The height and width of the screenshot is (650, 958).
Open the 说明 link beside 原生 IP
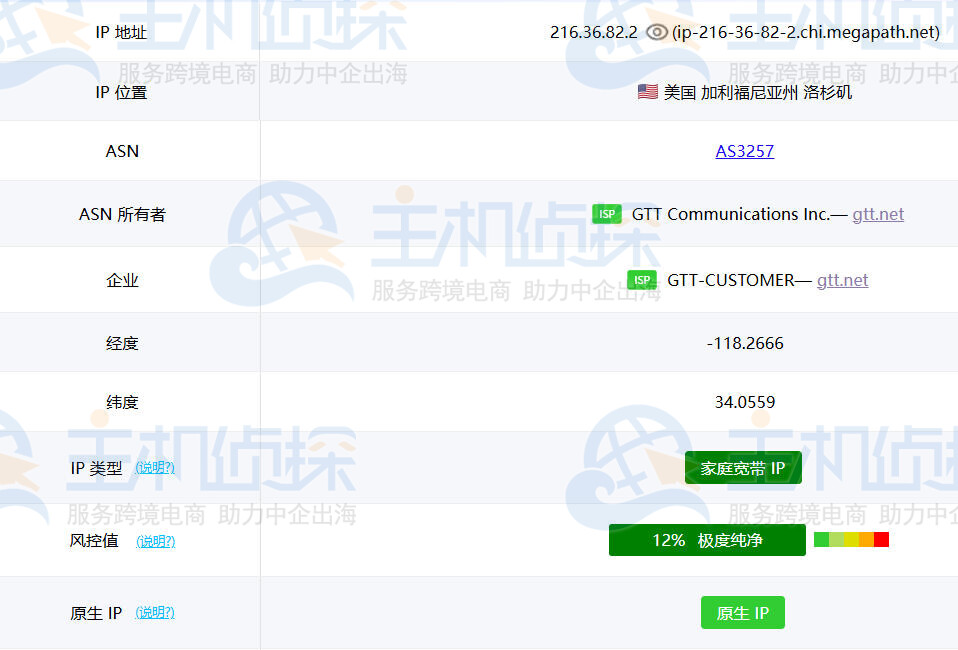tap(155, 613)
